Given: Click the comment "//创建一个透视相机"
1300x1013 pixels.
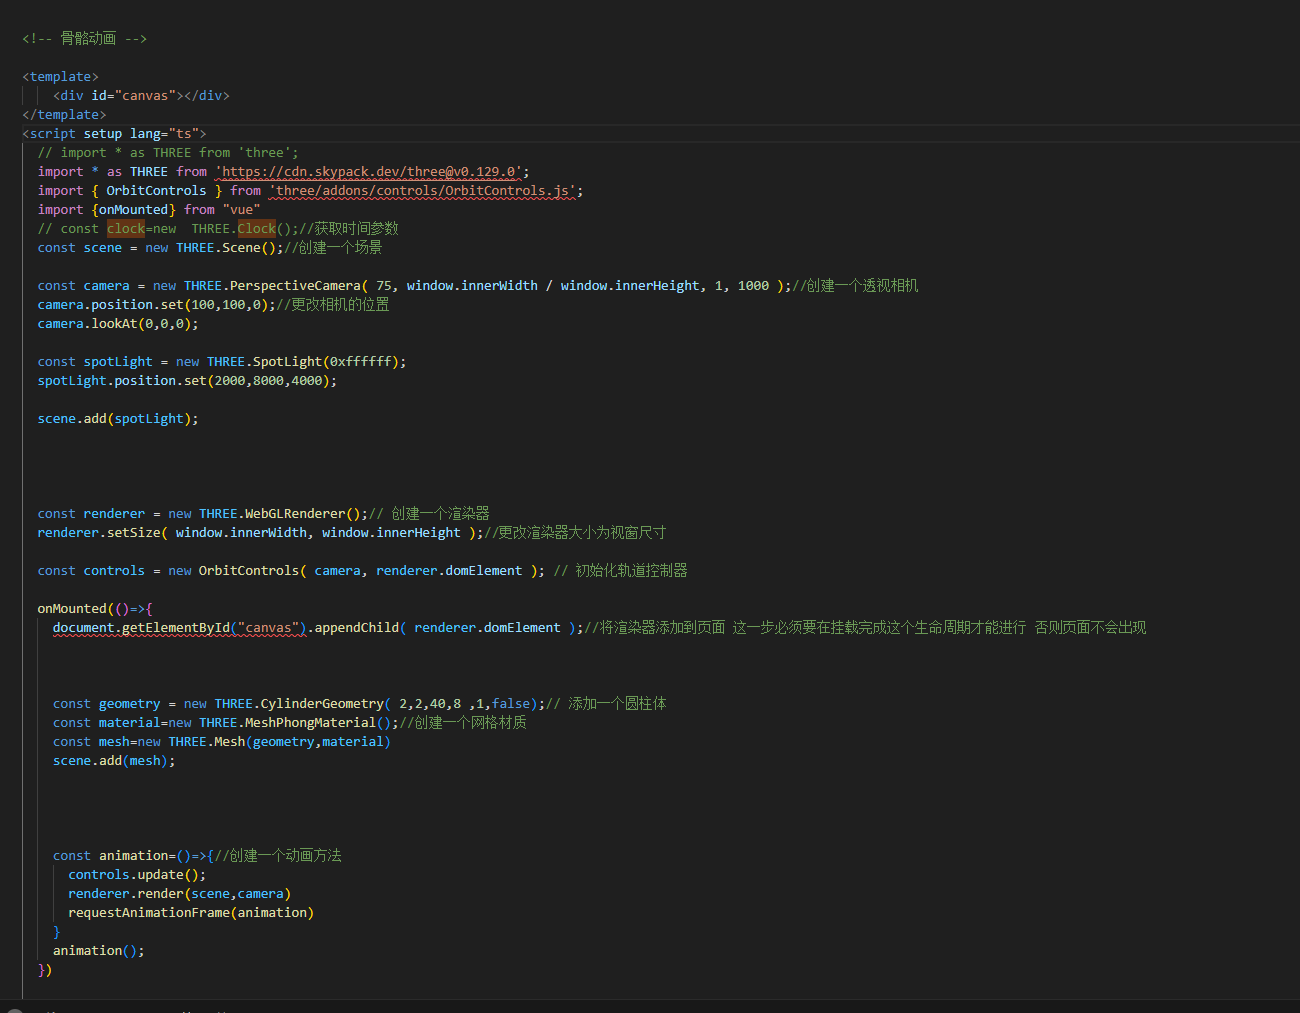Looking at the screenshot, I should 855,286.
